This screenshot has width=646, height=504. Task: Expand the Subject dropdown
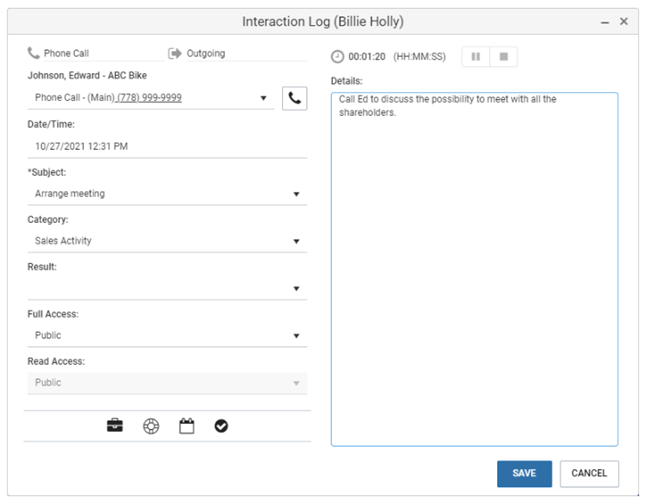coord(297,194)
